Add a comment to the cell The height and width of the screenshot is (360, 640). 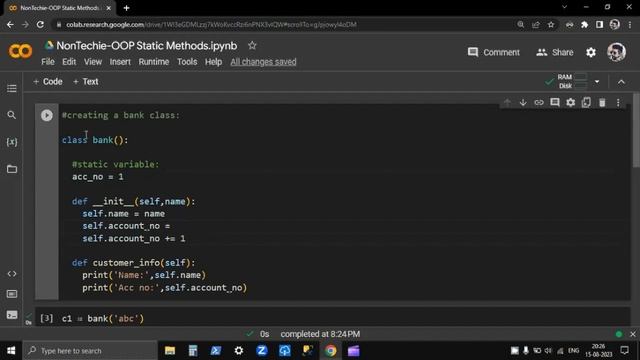click(x=555, y=102)
